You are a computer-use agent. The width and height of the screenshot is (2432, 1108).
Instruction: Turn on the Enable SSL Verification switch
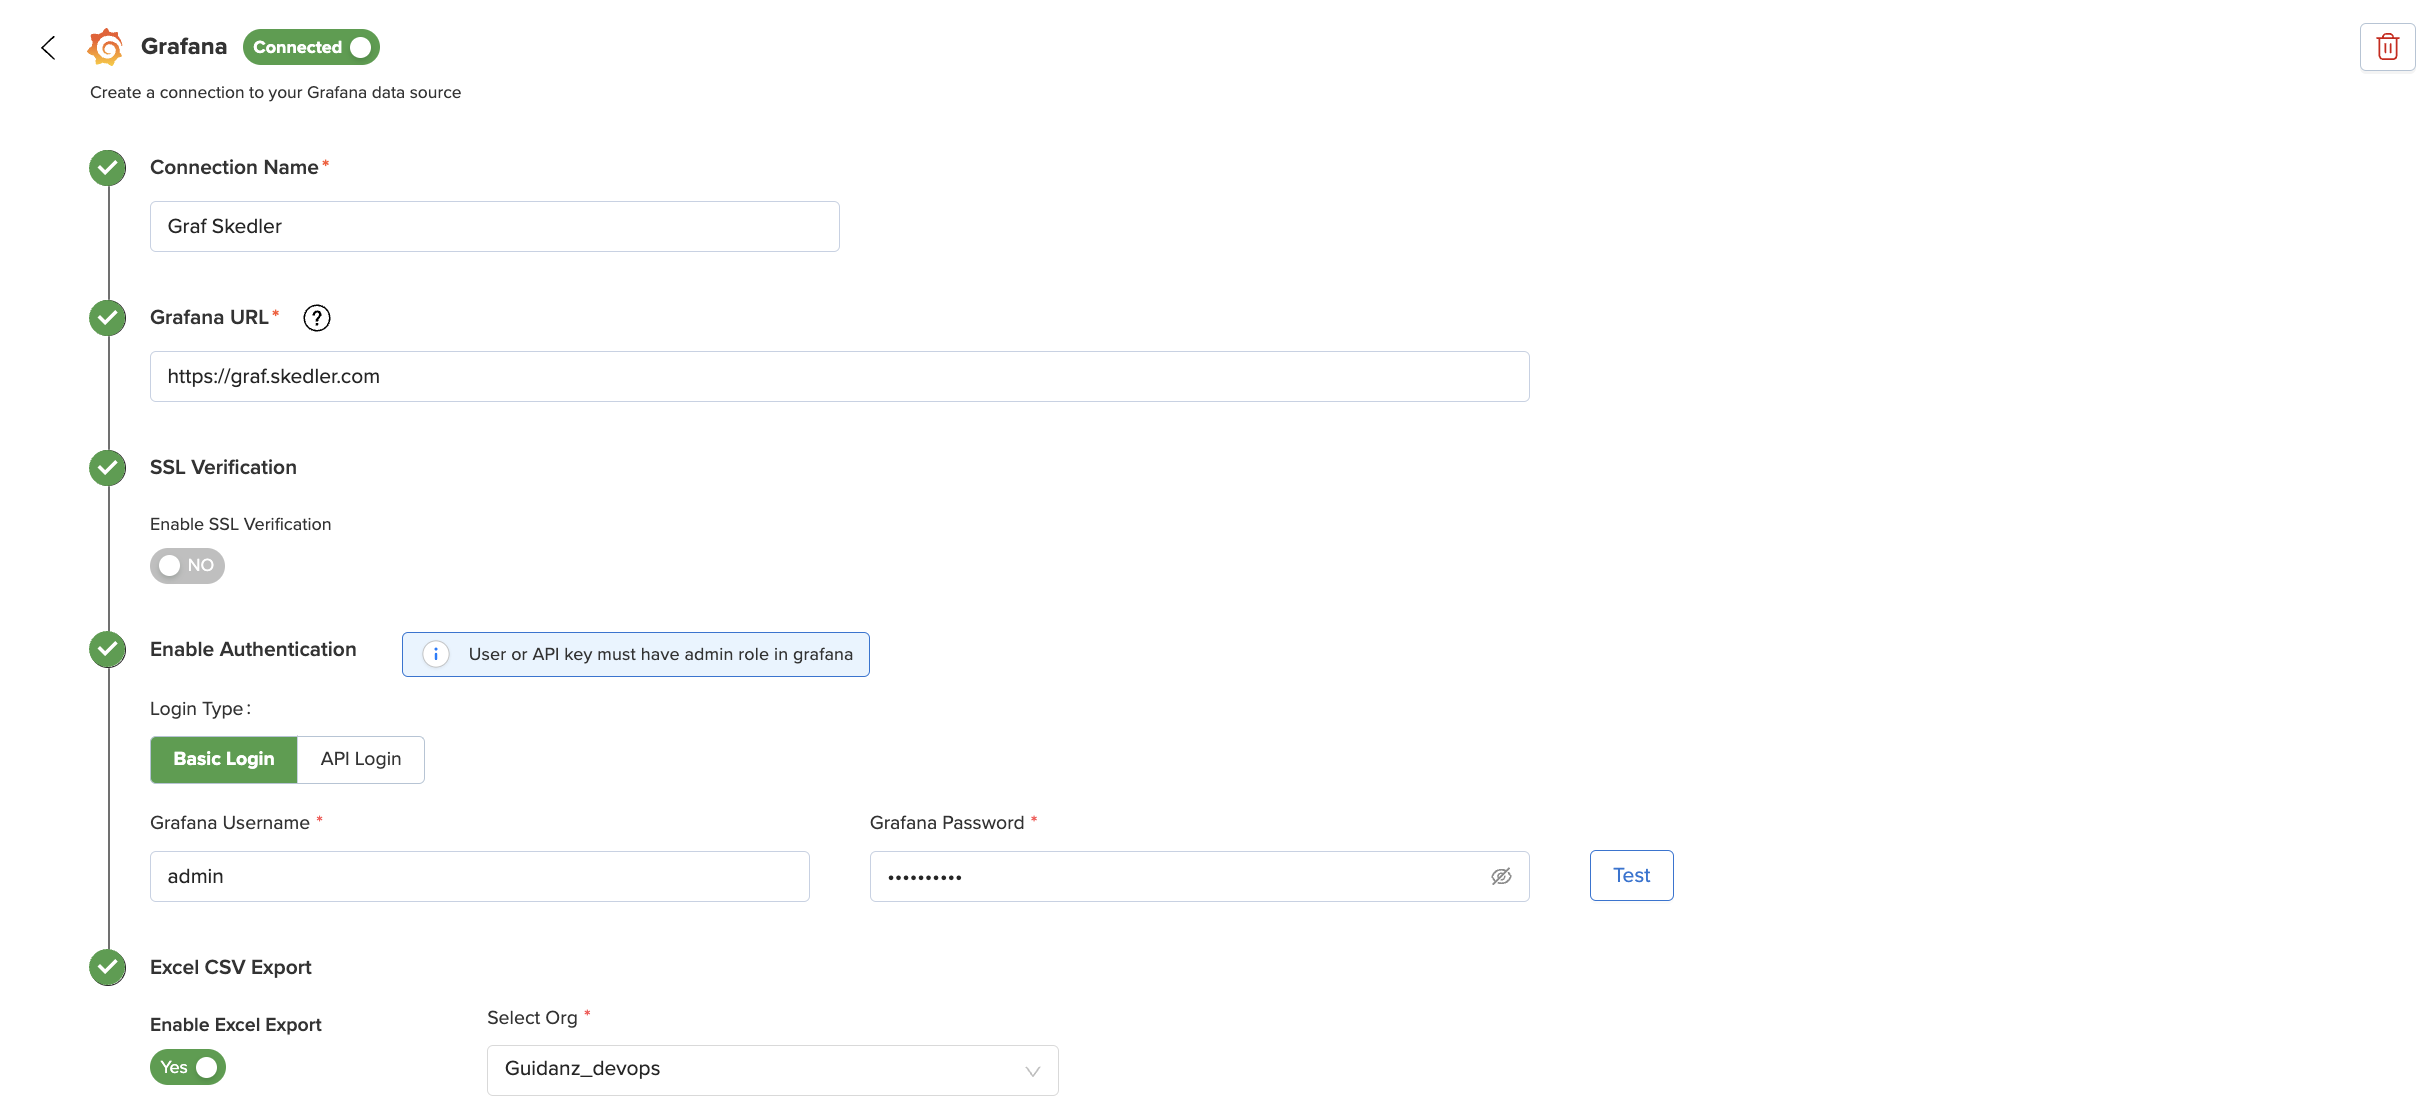coord(187,566)
